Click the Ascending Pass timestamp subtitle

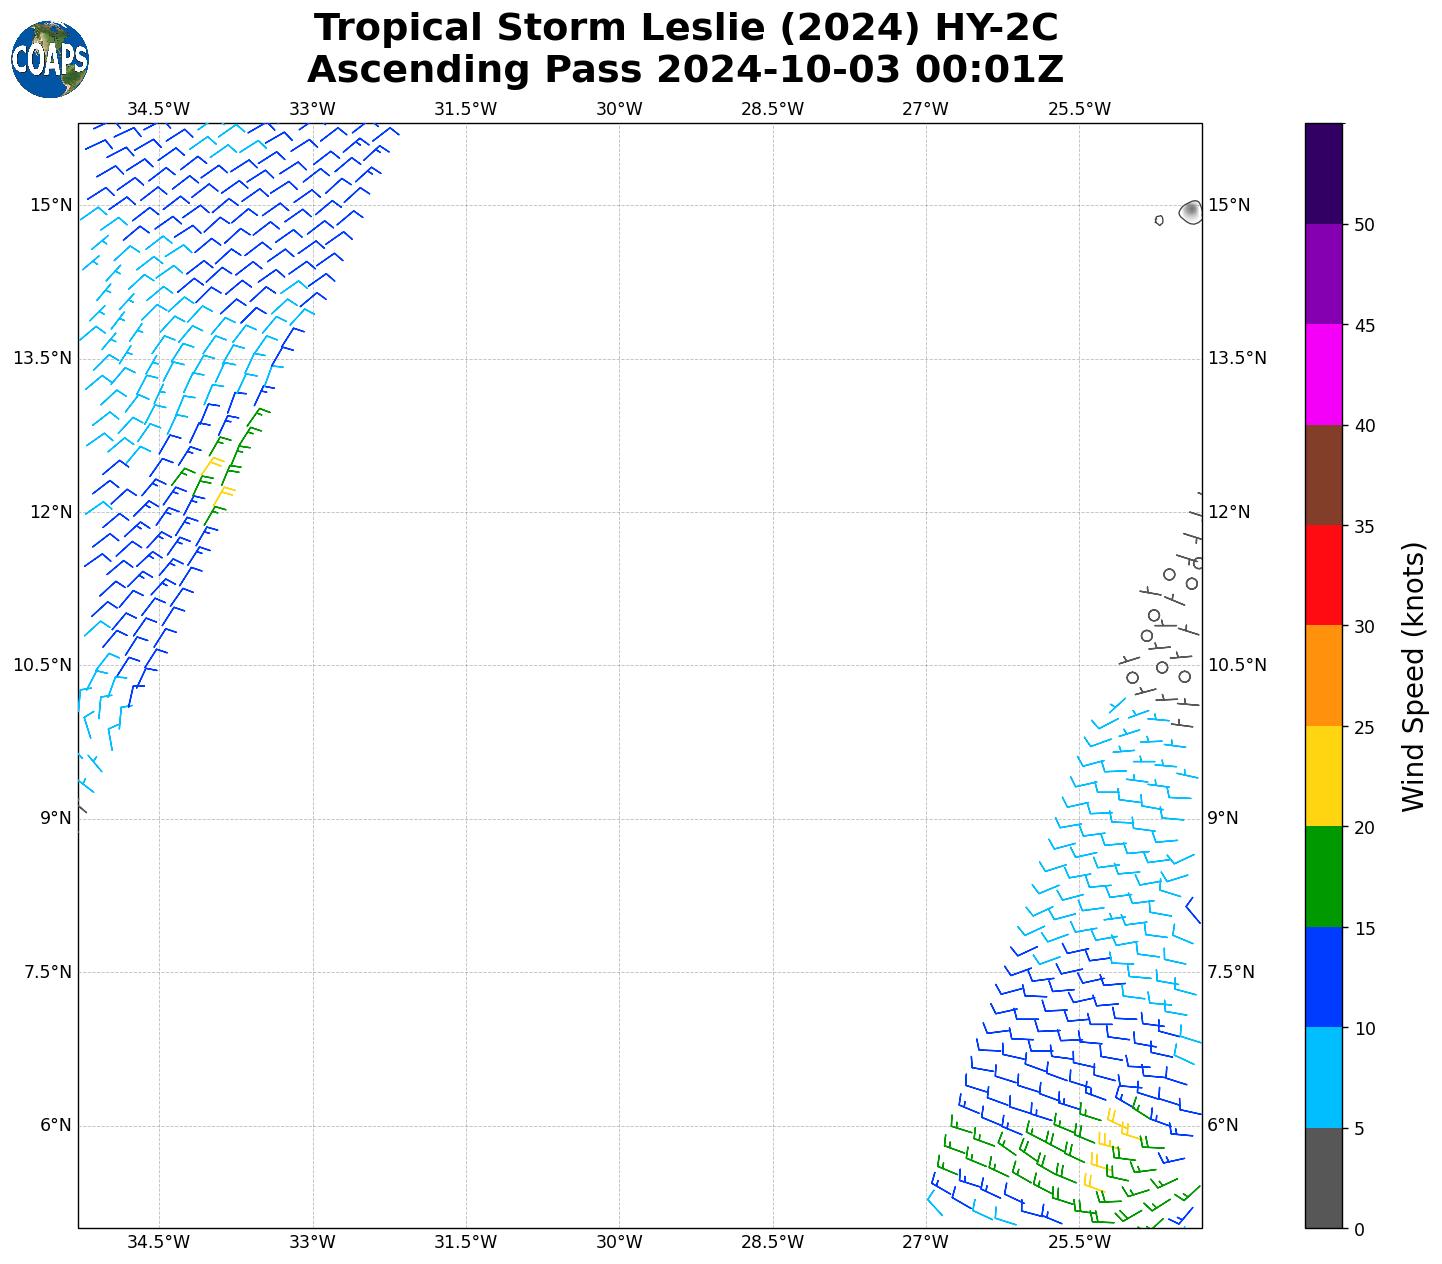[685, 70]
